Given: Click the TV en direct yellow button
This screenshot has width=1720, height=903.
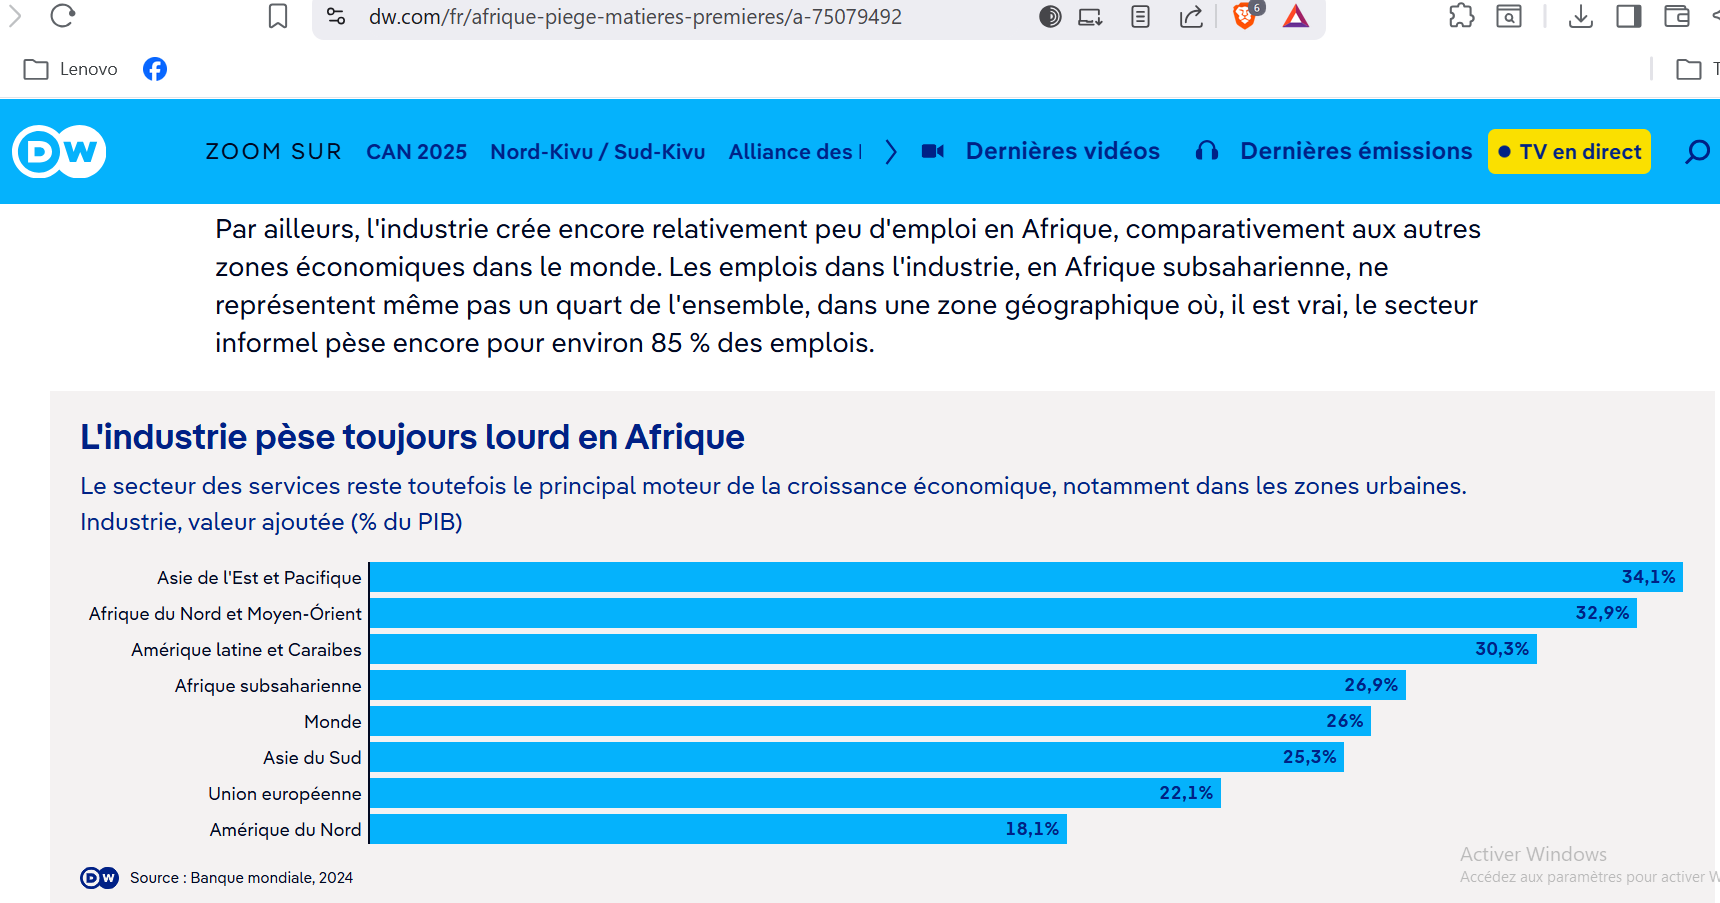Looking at the screenshot, I should point(1568,152).
